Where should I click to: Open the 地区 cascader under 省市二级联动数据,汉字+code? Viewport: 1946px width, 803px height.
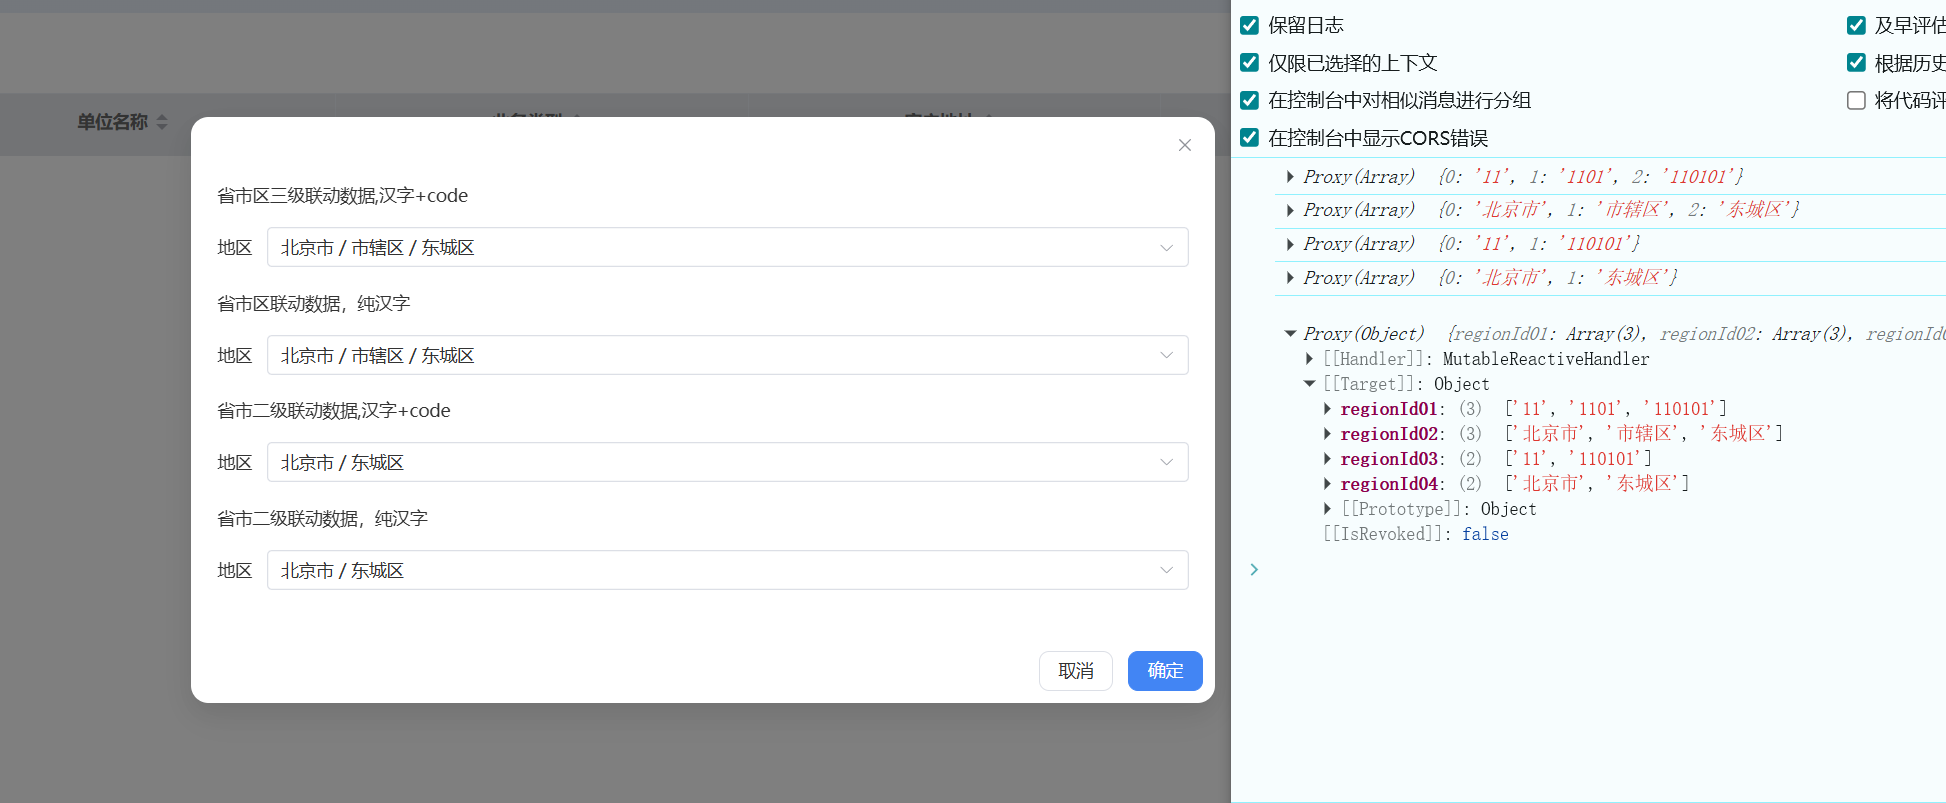[727, 462]
